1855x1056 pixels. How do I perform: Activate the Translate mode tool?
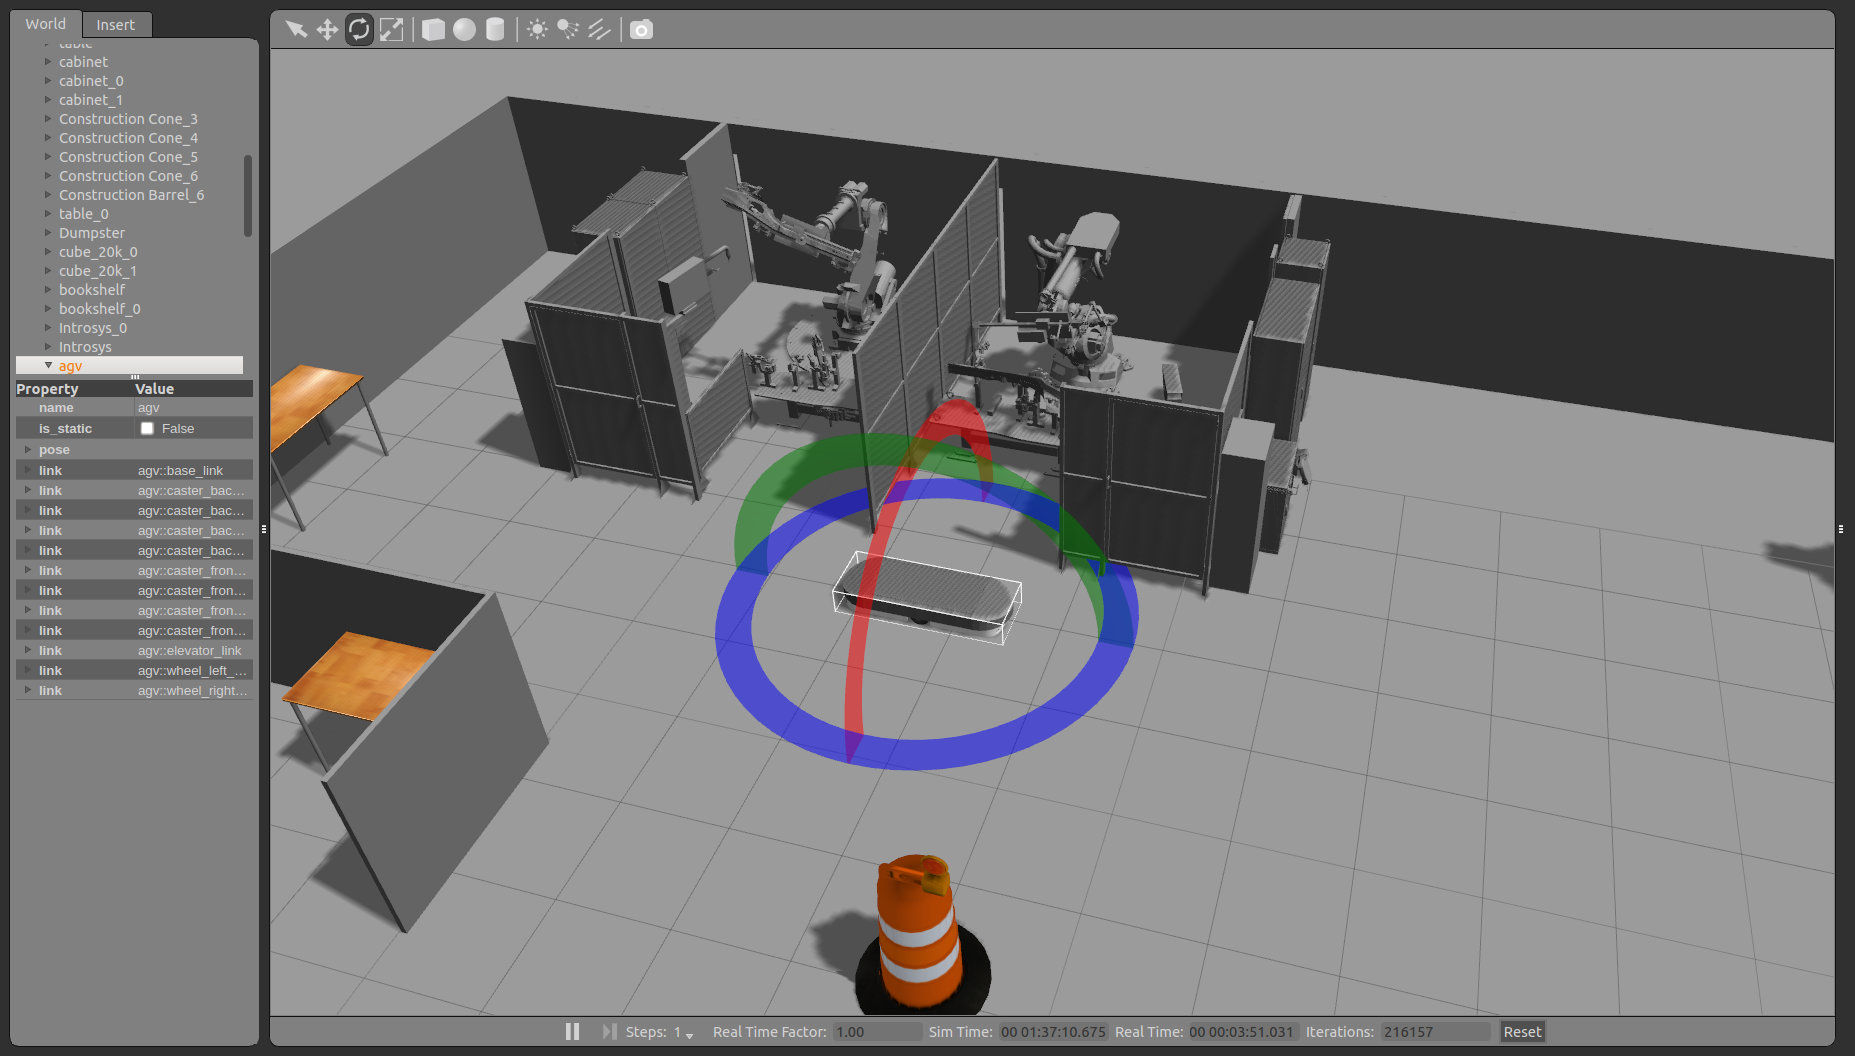tap(327, 29)
